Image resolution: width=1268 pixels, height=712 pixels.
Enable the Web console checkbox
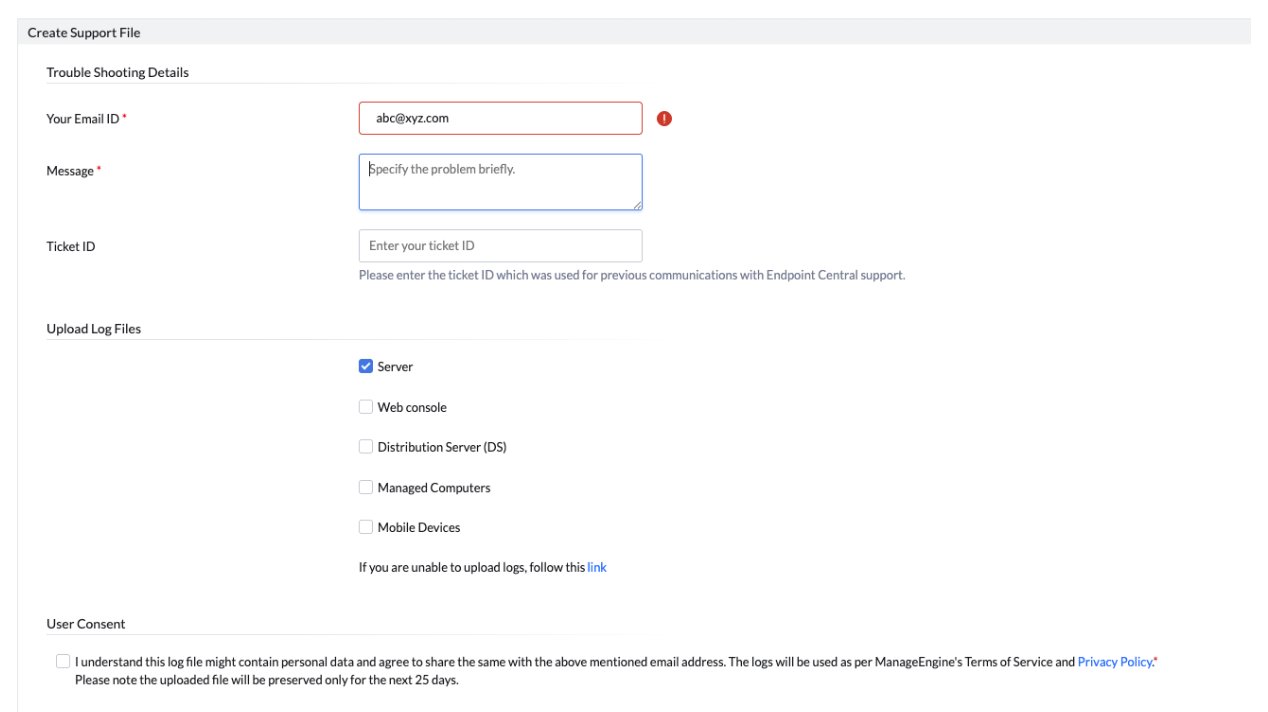click(x=366, y=406)
